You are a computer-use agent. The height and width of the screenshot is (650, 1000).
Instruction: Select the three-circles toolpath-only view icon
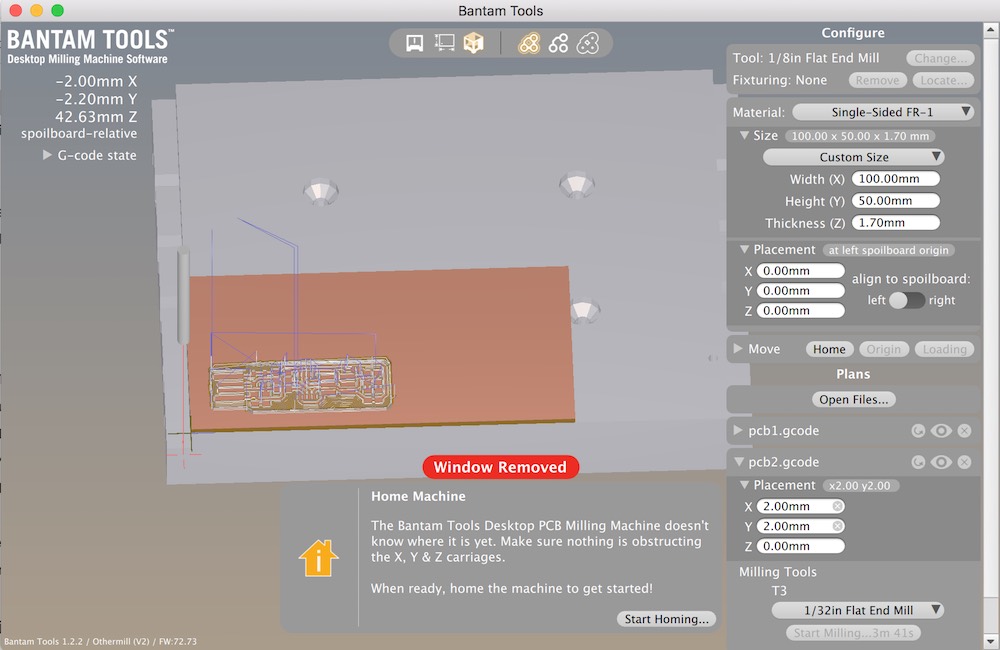pos(558,43)
